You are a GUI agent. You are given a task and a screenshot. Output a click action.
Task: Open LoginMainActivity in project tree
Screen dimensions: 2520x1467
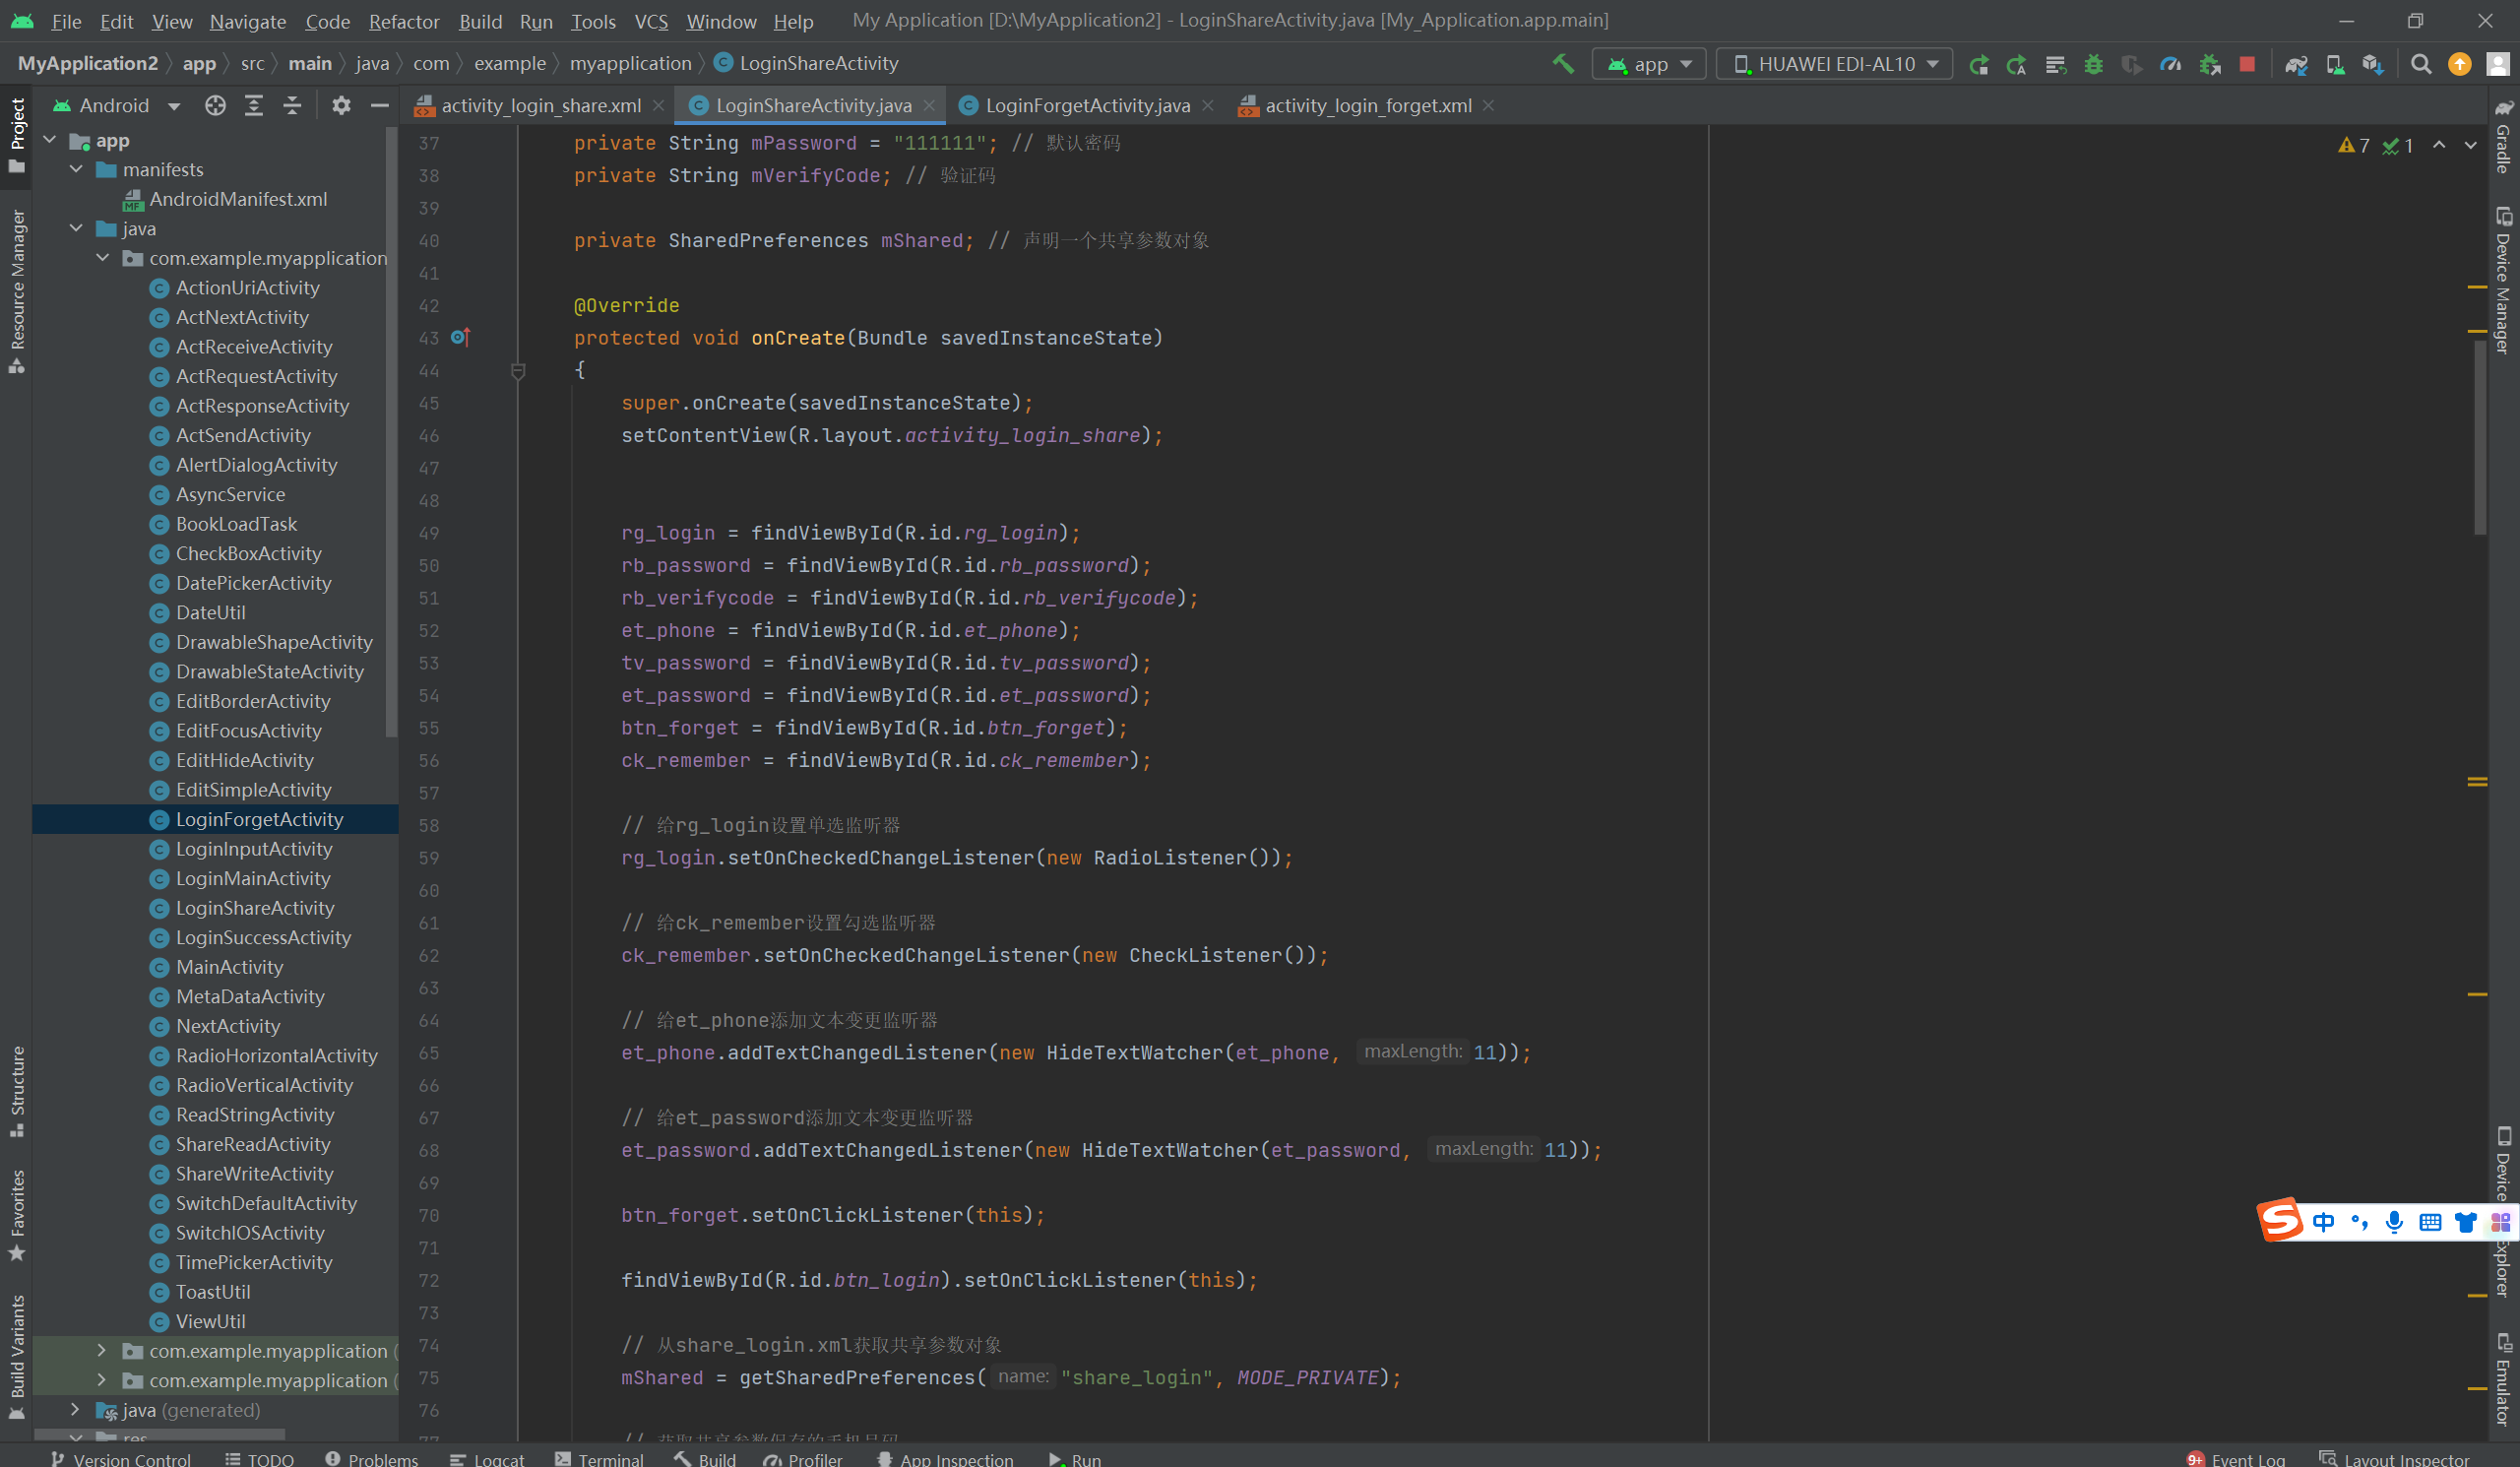point(253,878)
